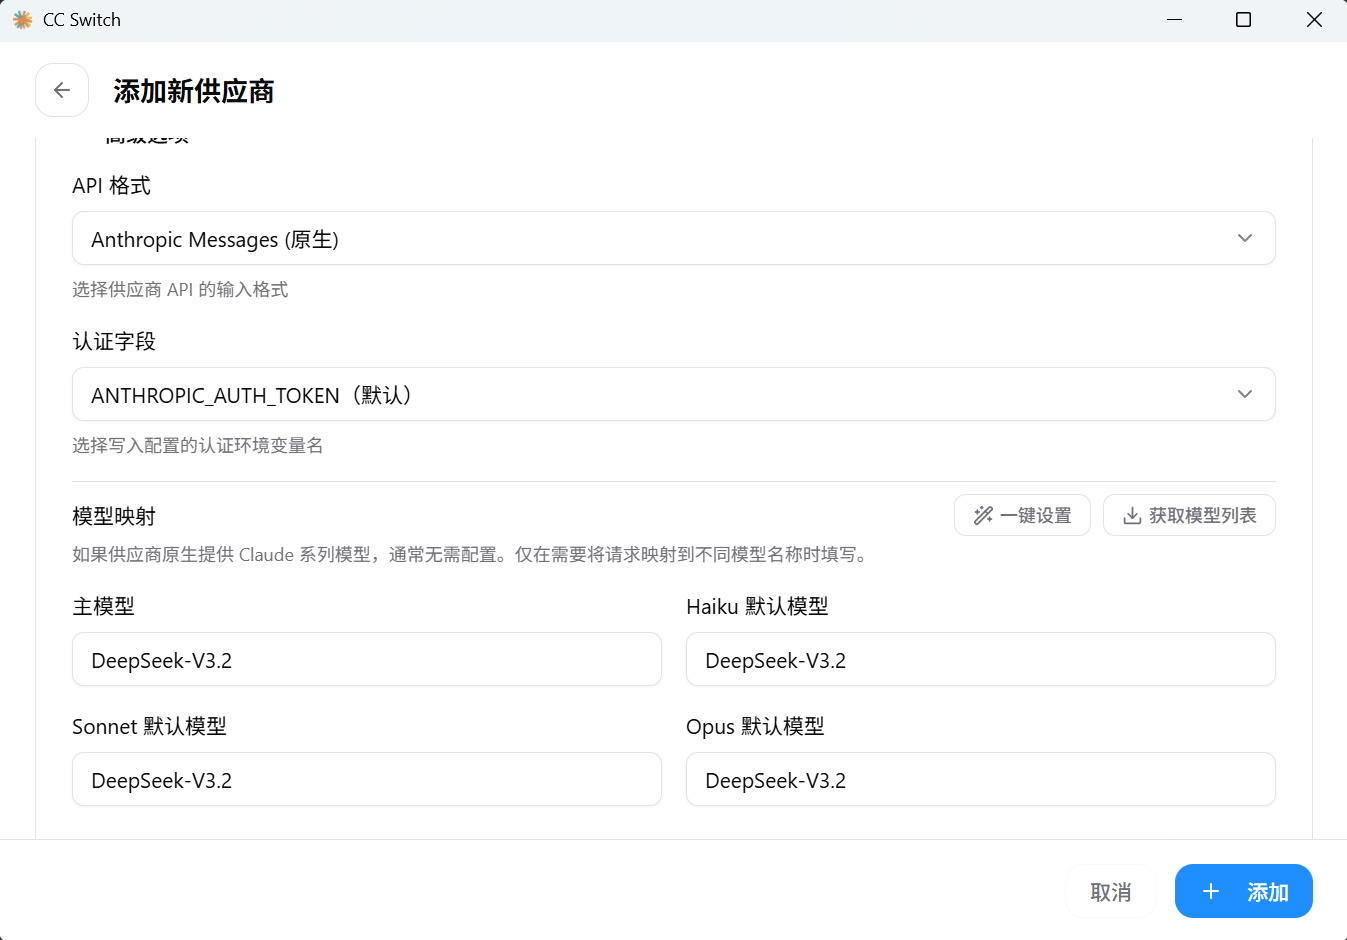Close the CC Switch window

1314,20
